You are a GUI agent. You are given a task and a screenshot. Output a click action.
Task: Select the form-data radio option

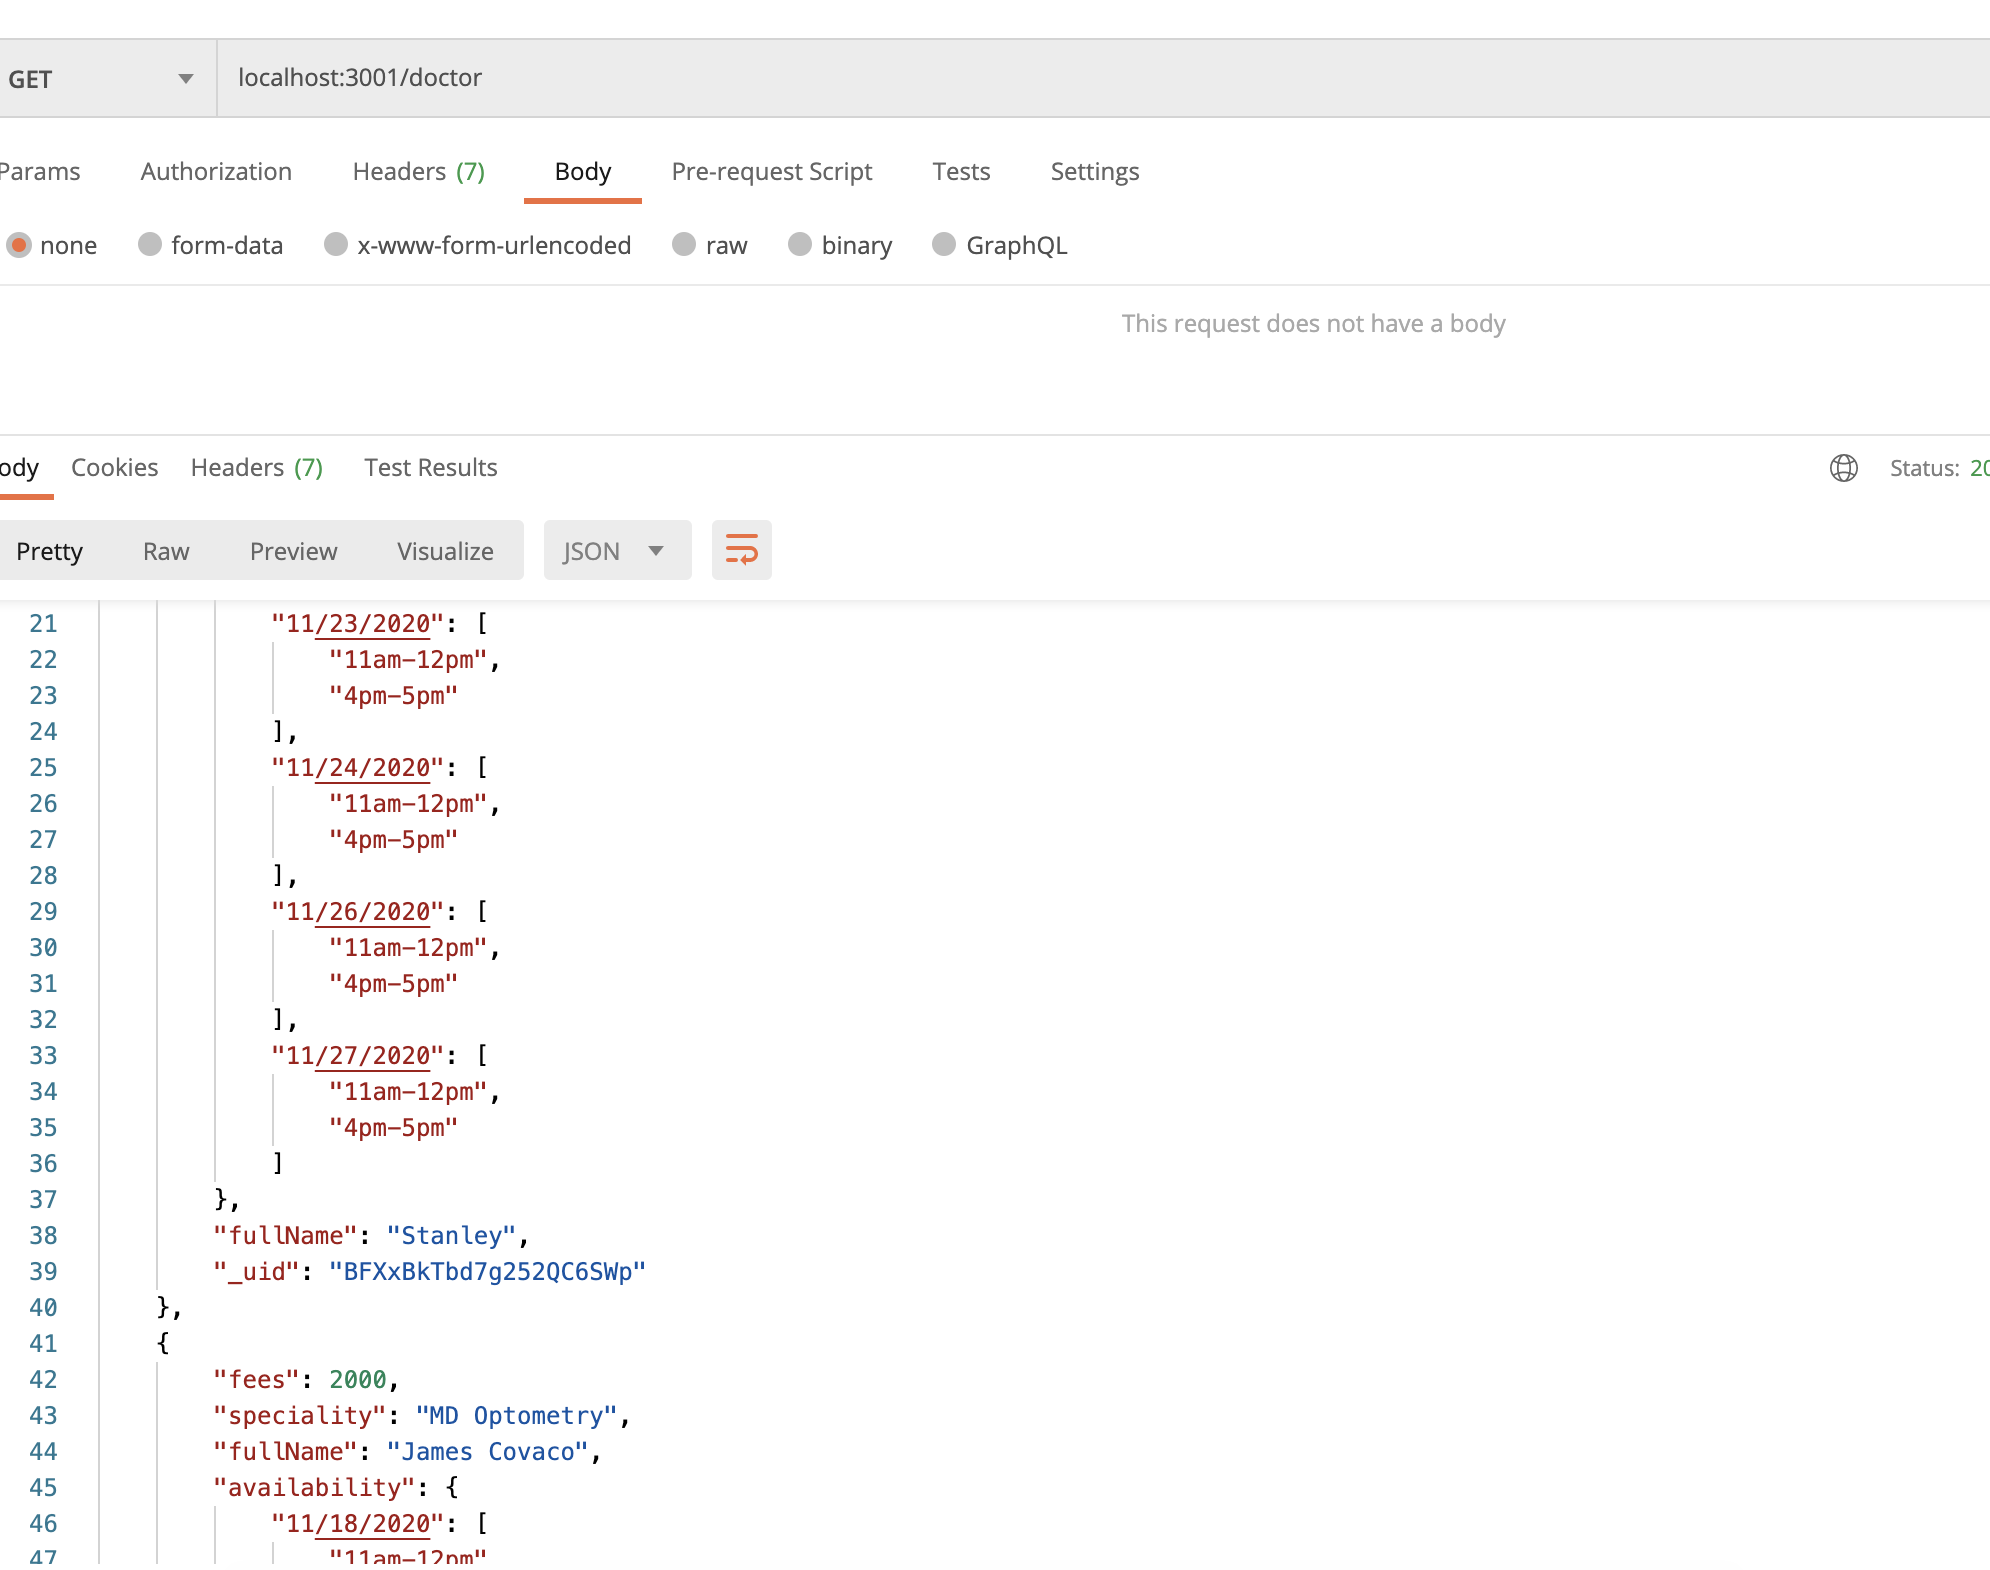click(x=150, y=245)
